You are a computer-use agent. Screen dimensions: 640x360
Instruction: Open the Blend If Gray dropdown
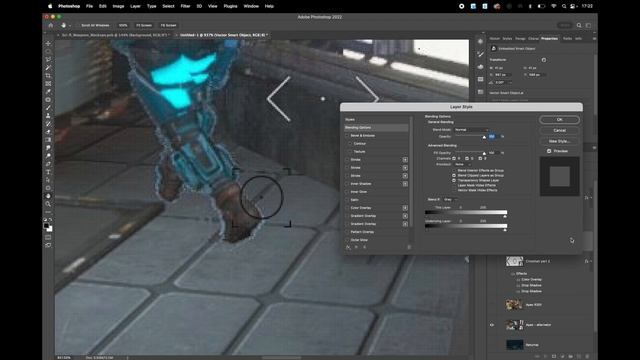point(449,200)
